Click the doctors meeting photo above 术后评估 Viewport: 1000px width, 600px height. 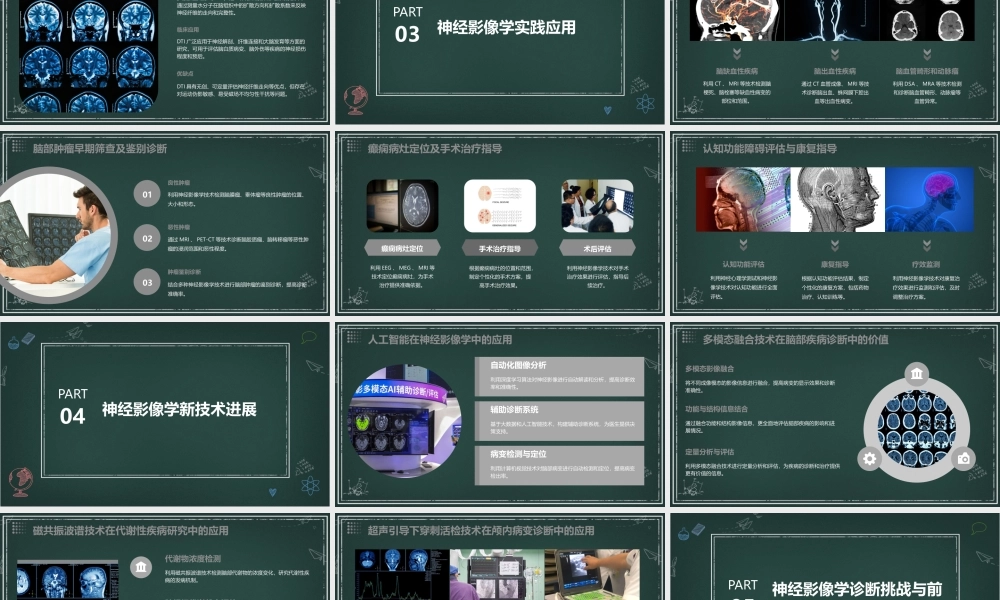coord(597,205)
